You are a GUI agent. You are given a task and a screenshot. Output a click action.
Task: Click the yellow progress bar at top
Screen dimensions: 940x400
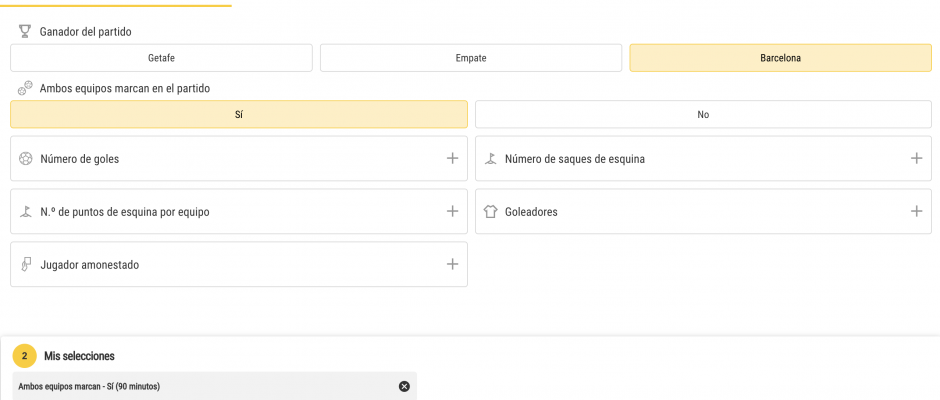point(115,5)
